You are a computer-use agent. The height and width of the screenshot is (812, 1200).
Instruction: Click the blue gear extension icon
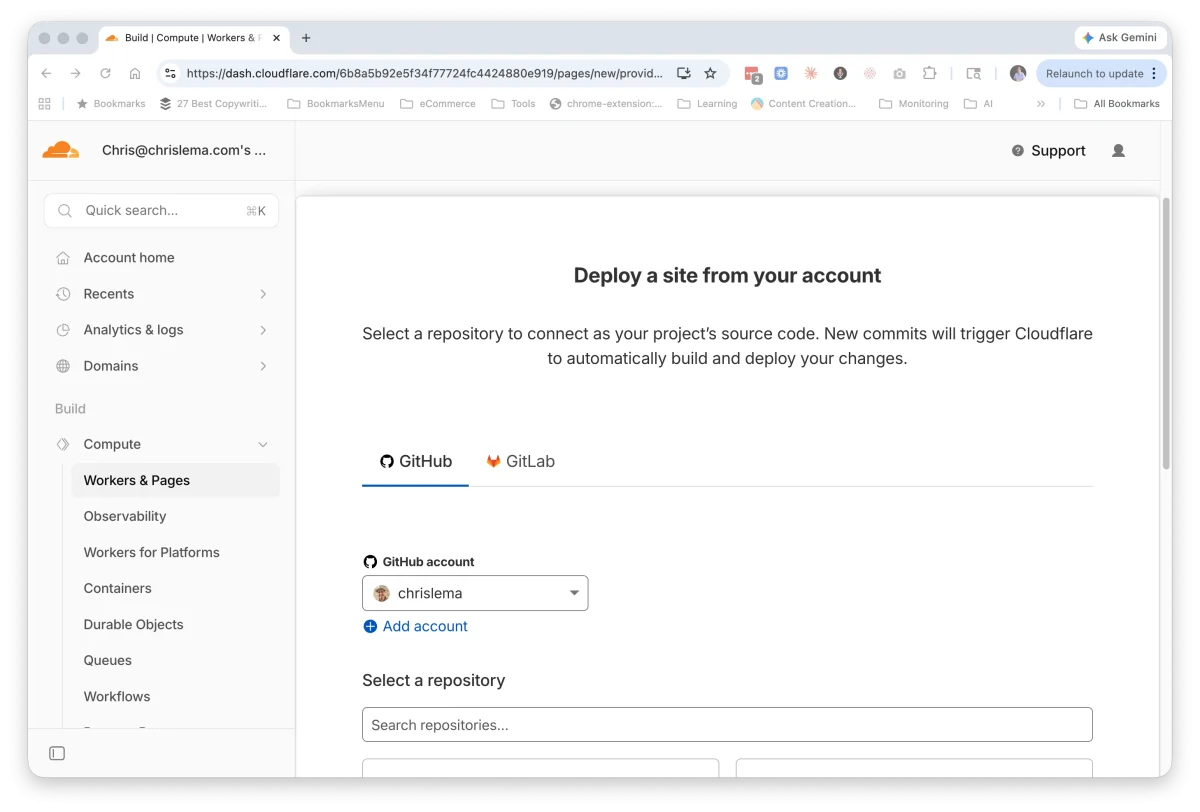781,73
